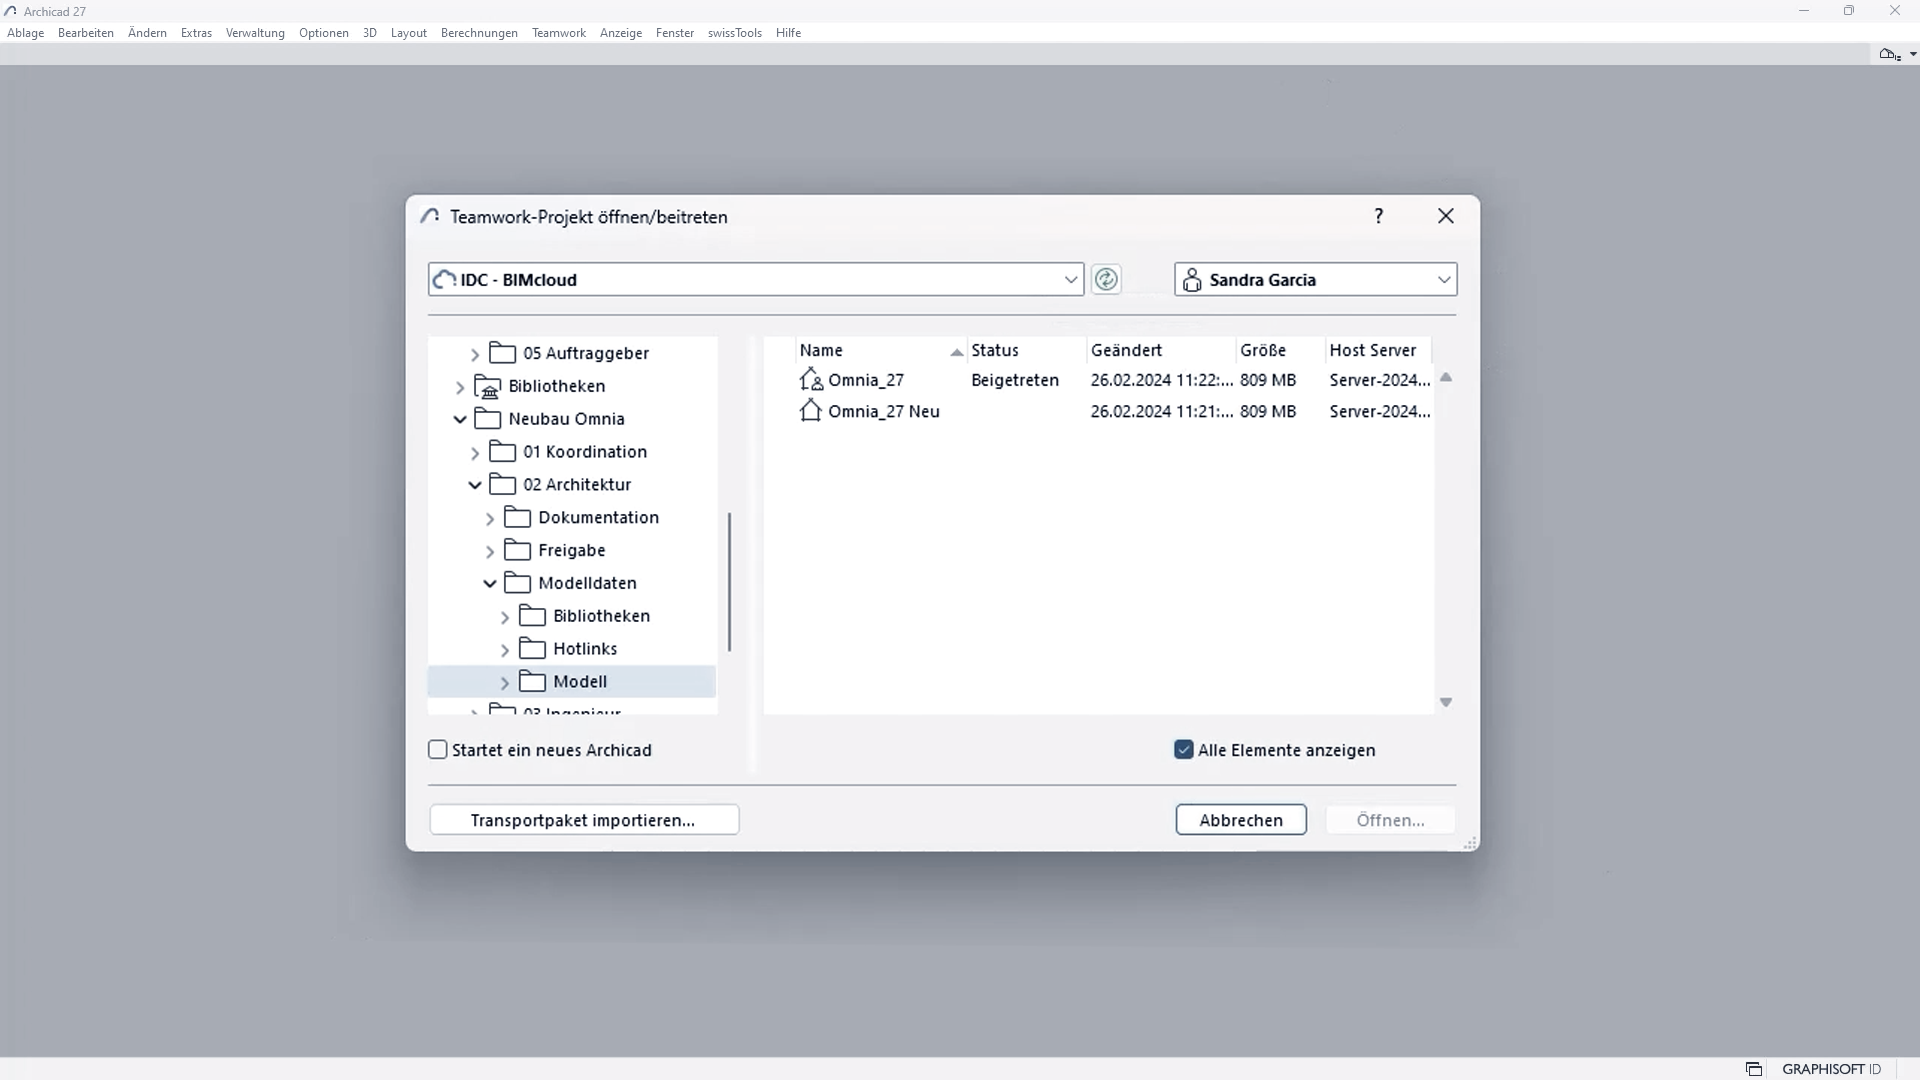Open the Ablage menu

(26, 33)
